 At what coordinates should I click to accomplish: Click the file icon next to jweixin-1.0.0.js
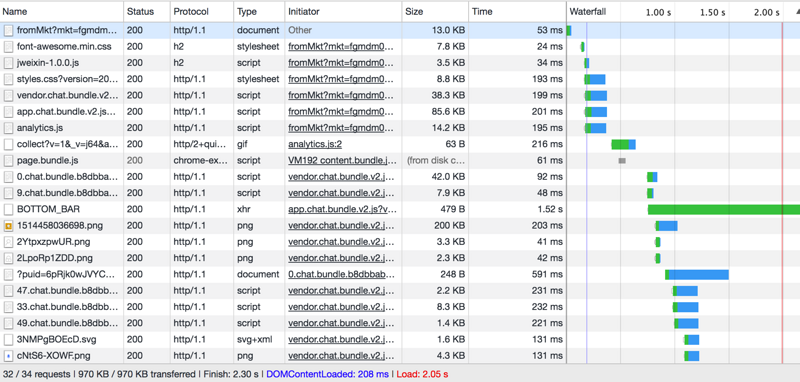coord(8,63)
